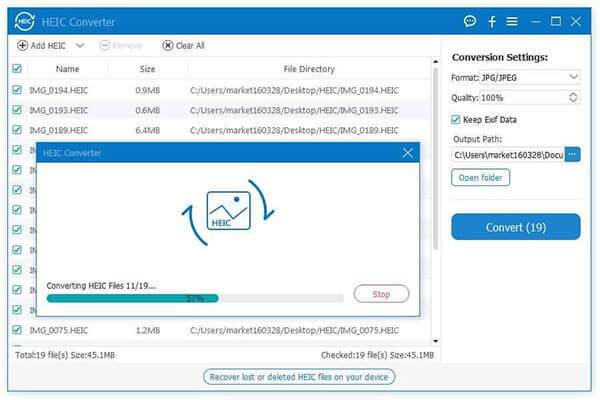Uncheck the IMG_0075.HEIC checkbox
Screen dimensions: 600x400
click(x=17, y=330)
